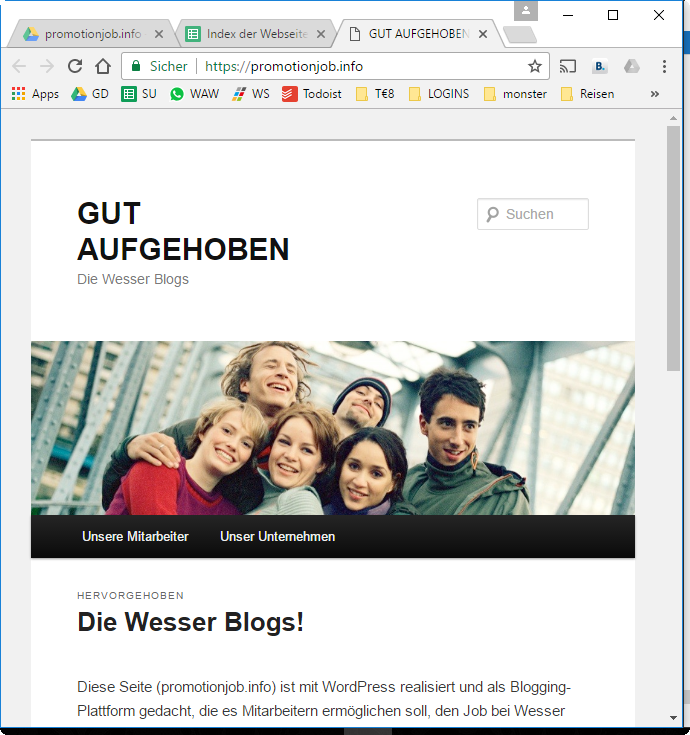
Task: Open the LOGINS bookmark folder
Action: [438, 94]
